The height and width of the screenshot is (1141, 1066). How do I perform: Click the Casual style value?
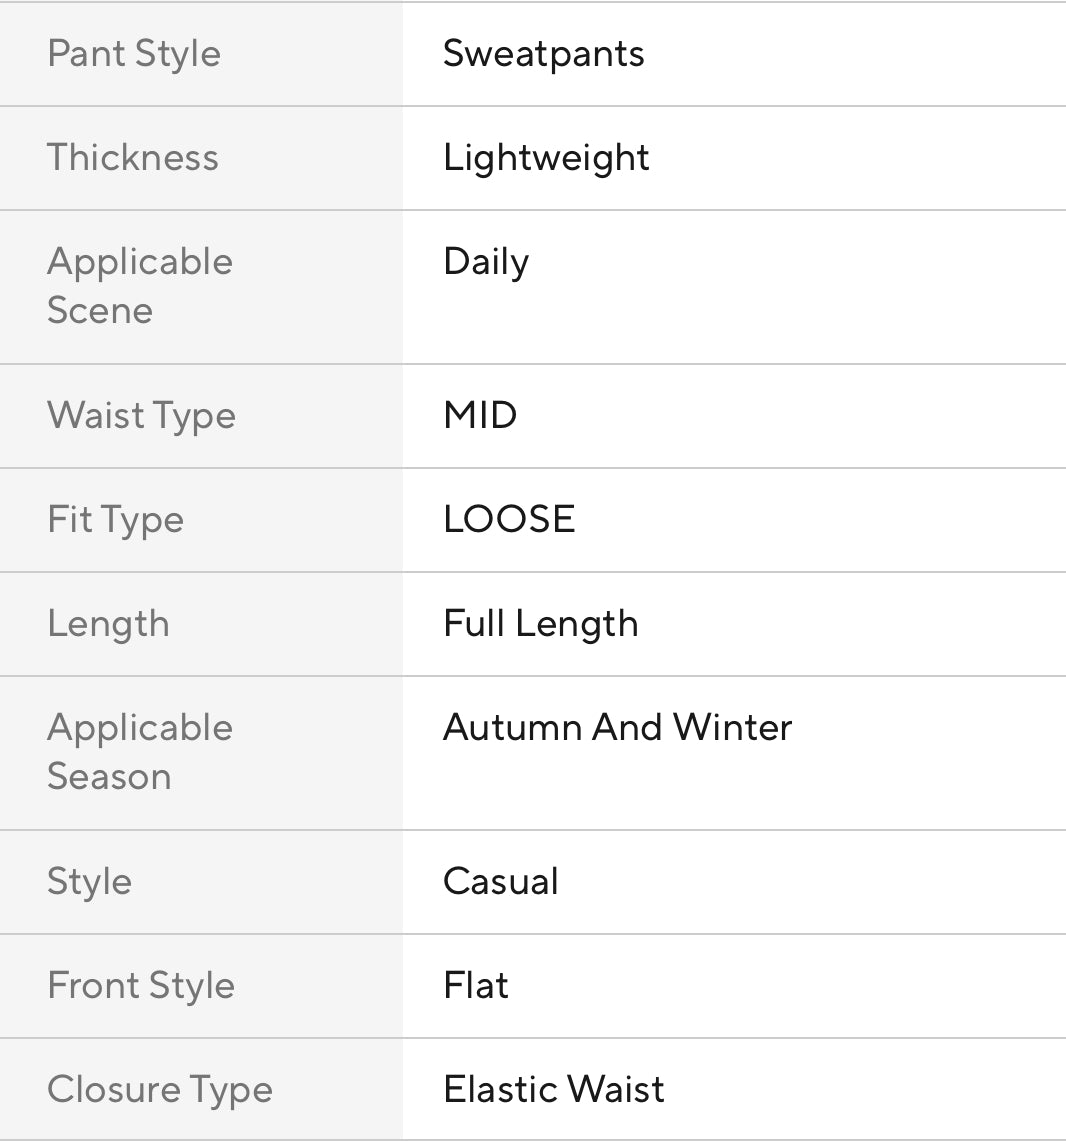pyautogui.click(x=500, y=882)
